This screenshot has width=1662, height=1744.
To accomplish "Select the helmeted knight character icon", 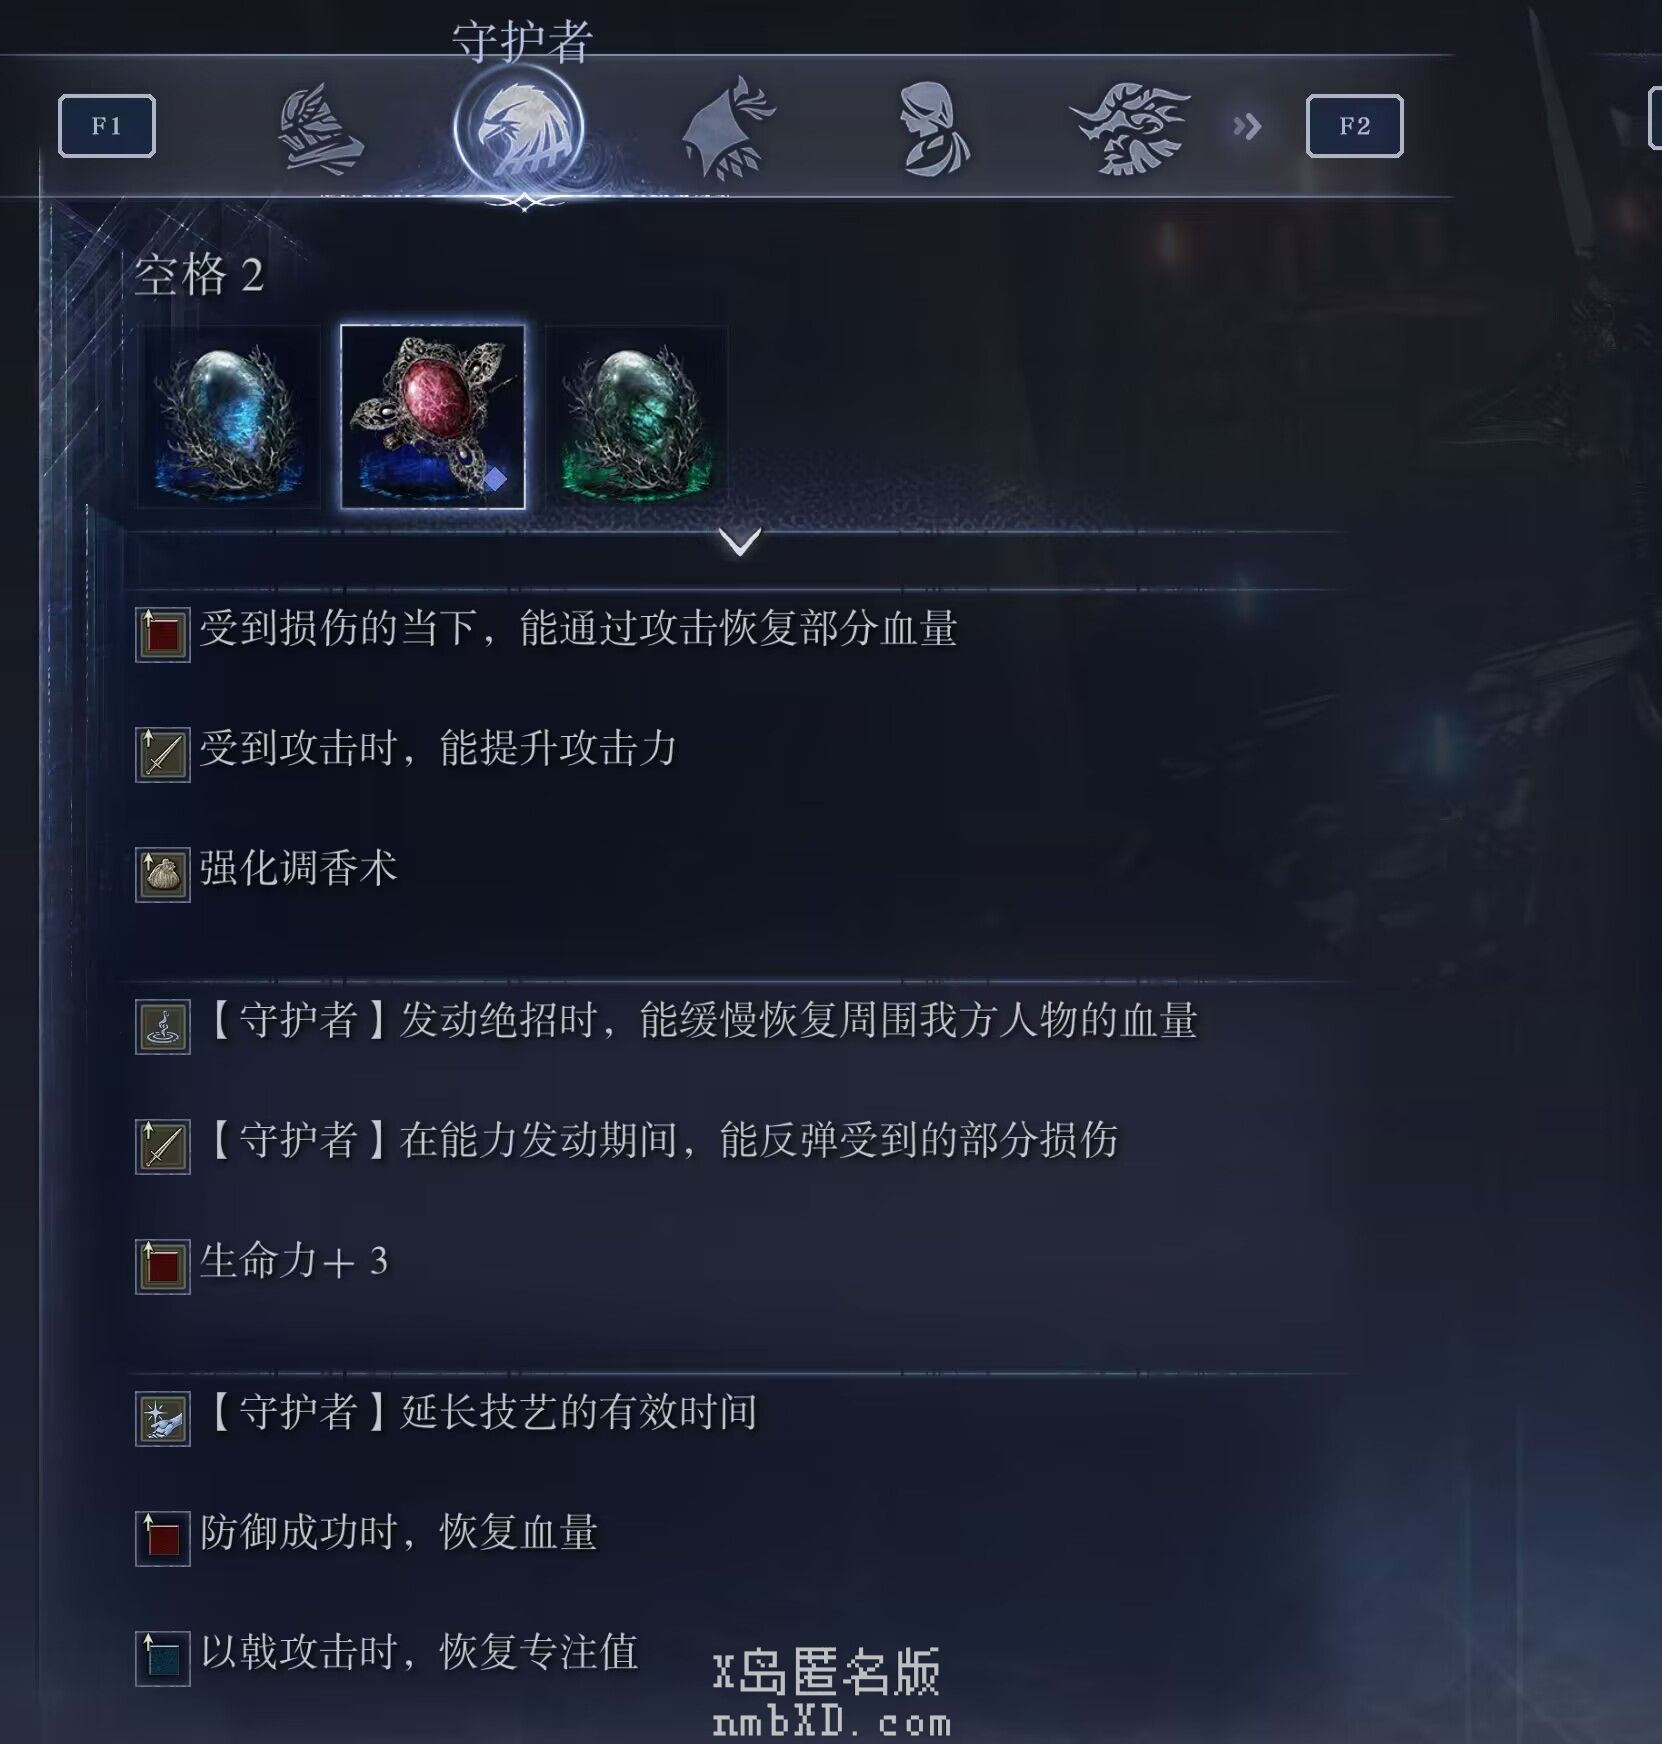I will 319,129.
